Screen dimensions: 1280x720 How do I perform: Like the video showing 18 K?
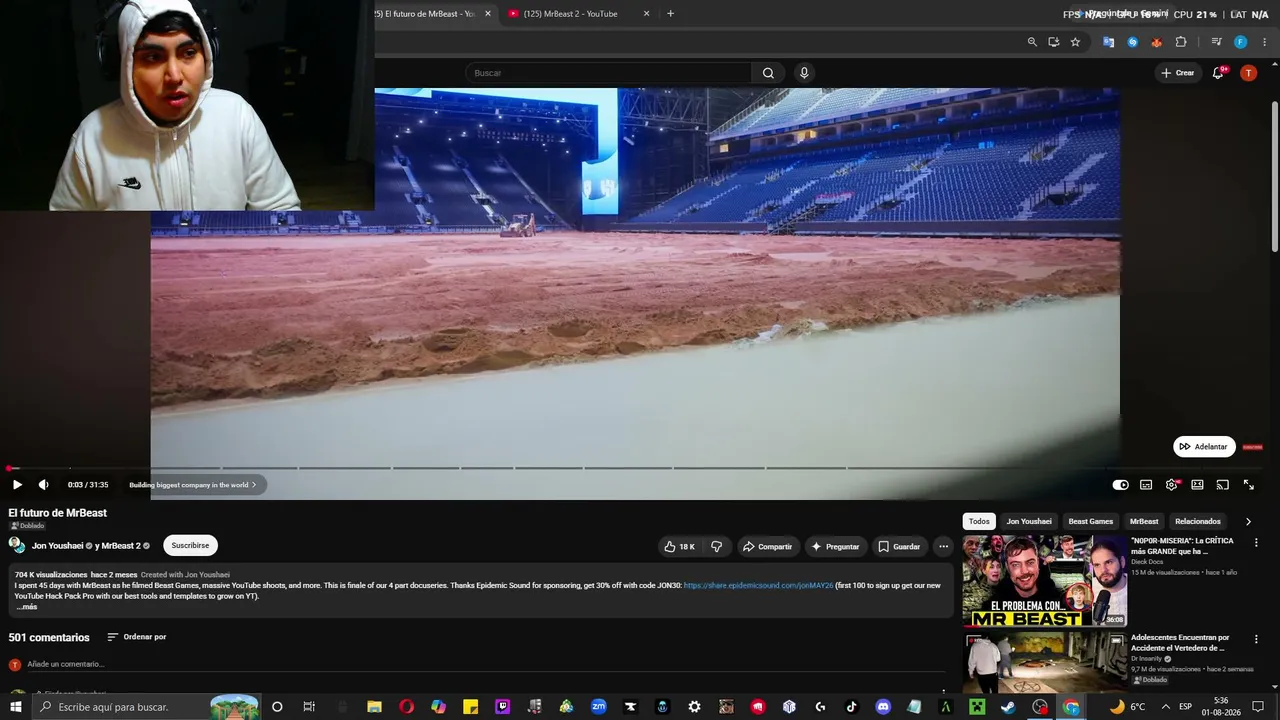click(x=679, y=547)
